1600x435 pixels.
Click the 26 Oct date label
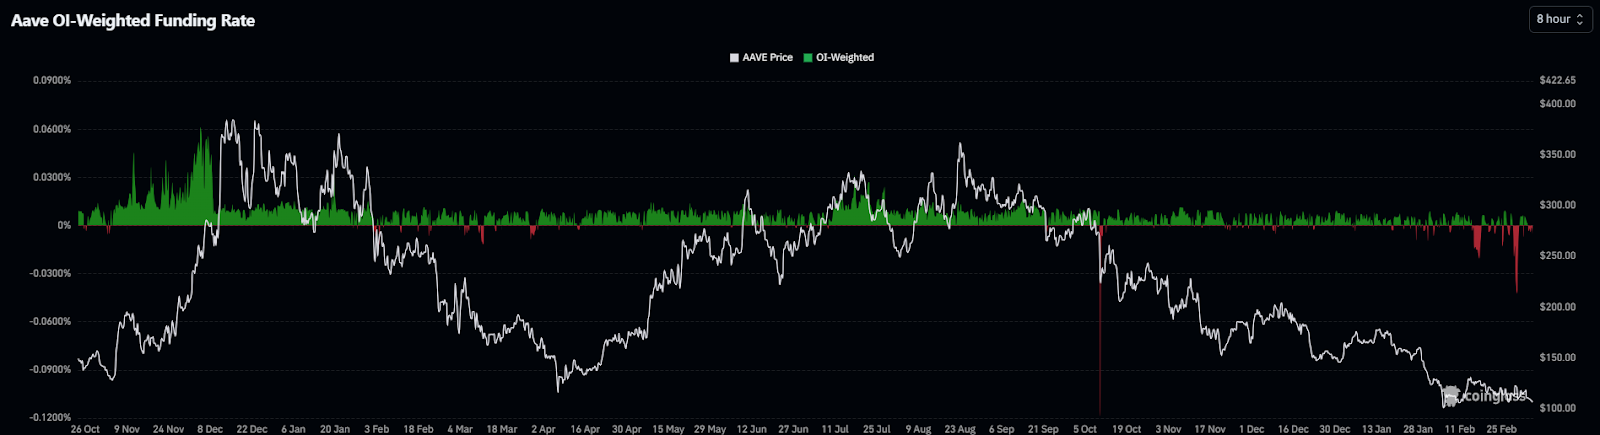click(85, 429)
